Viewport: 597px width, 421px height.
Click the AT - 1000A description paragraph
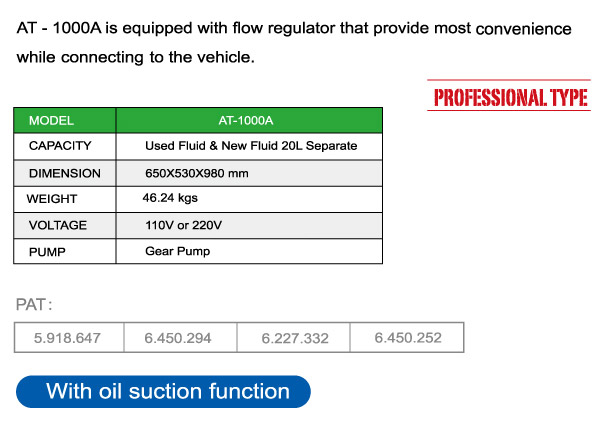coord(294,43)
